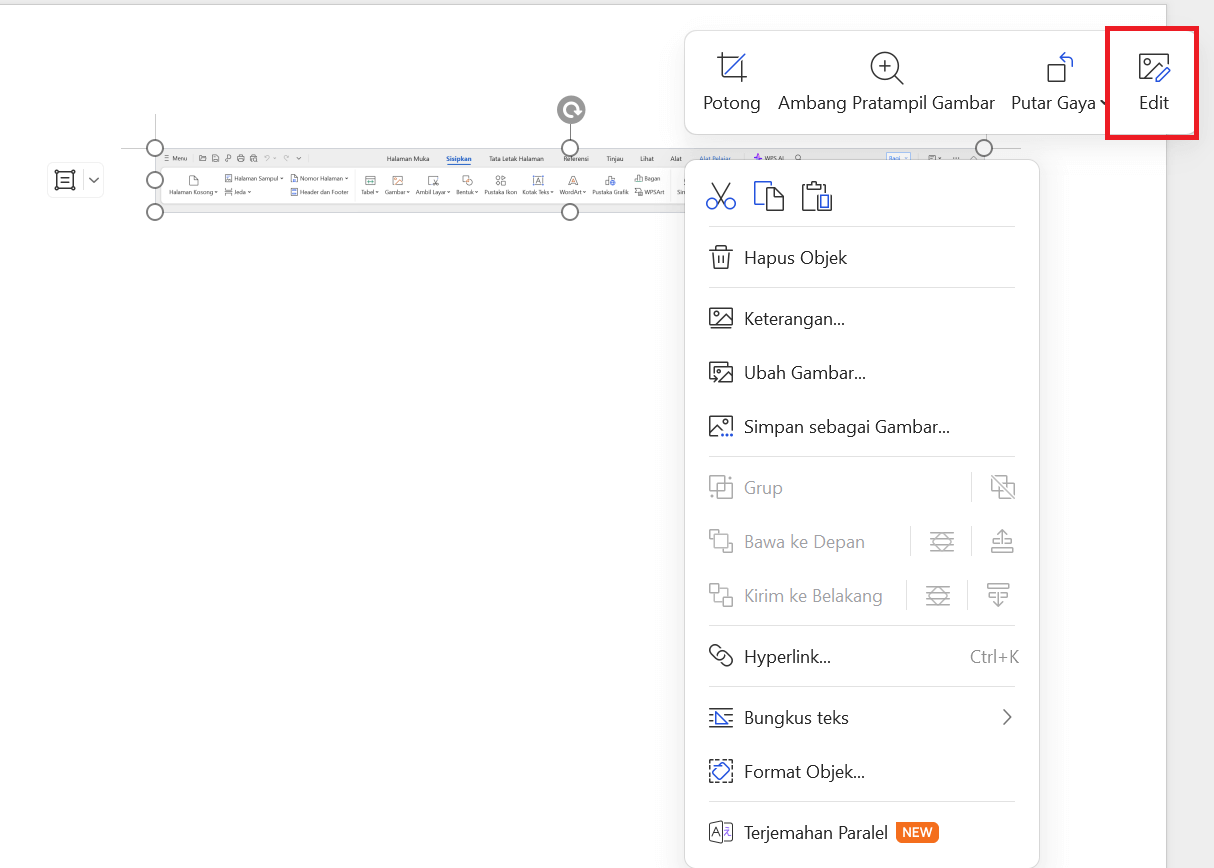
Task: Click the bottom-center resize handle of image
Action: pos(570,212)
